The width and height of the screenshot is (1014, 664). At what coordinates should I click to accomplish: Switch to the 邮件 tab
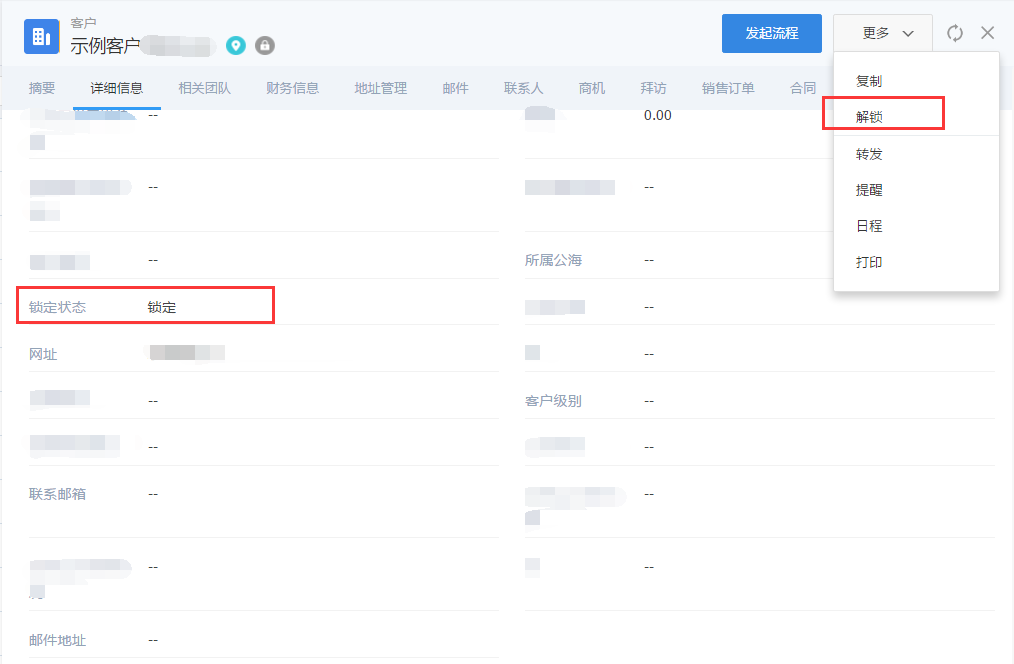[455, 88]
